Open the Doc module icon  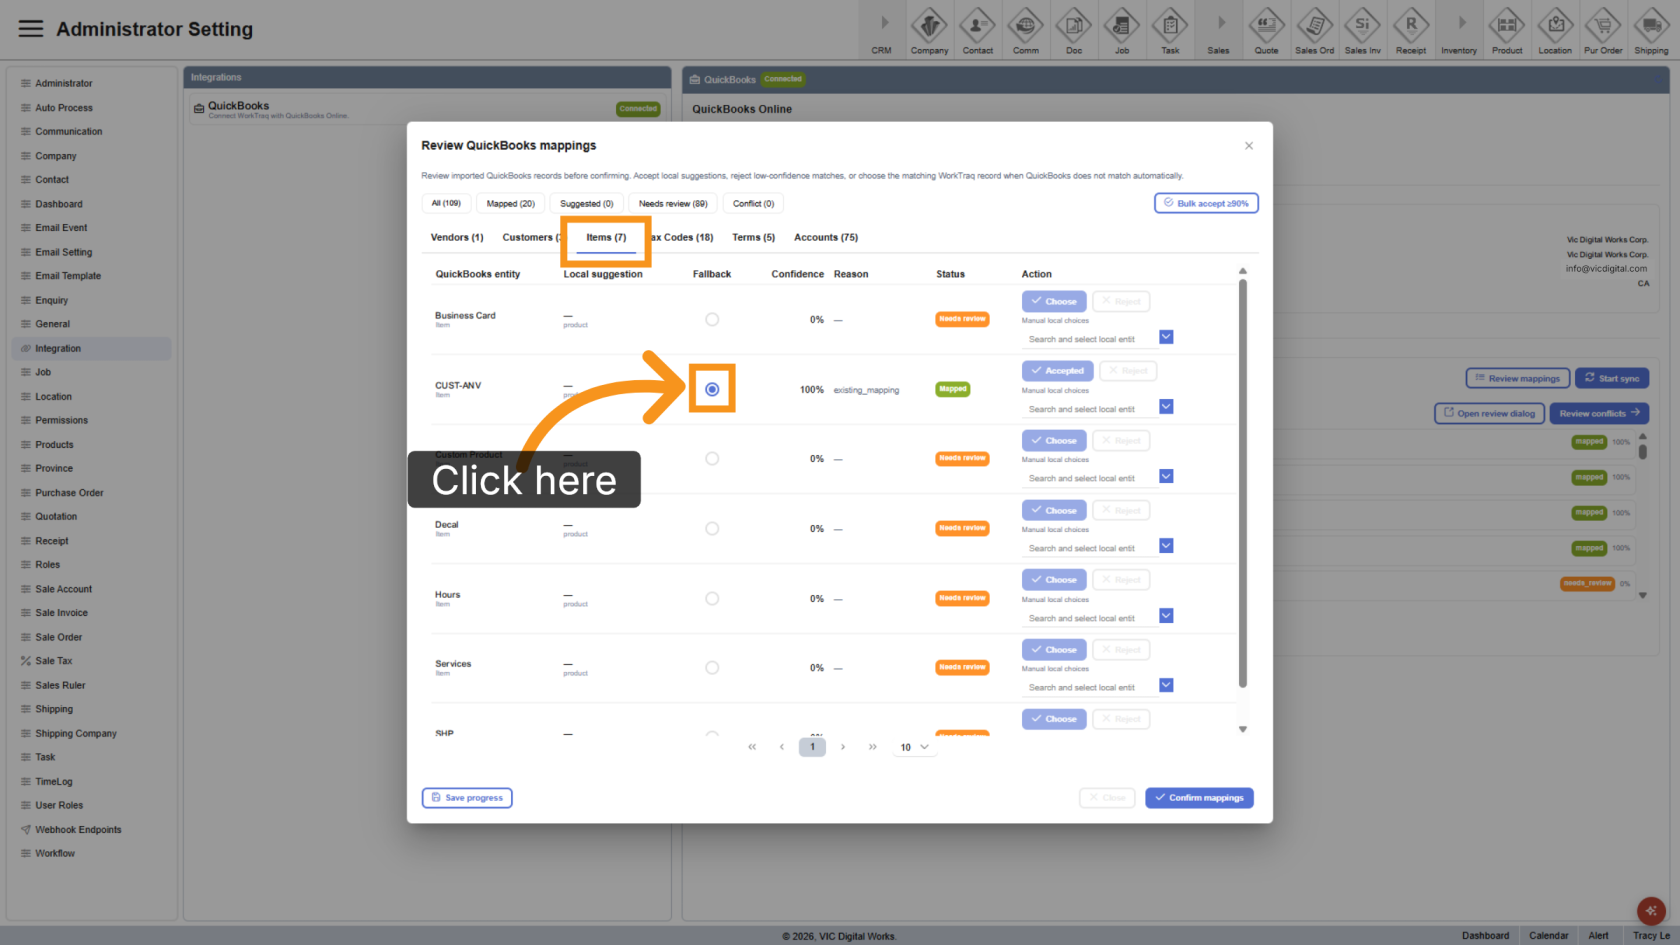1073,29
